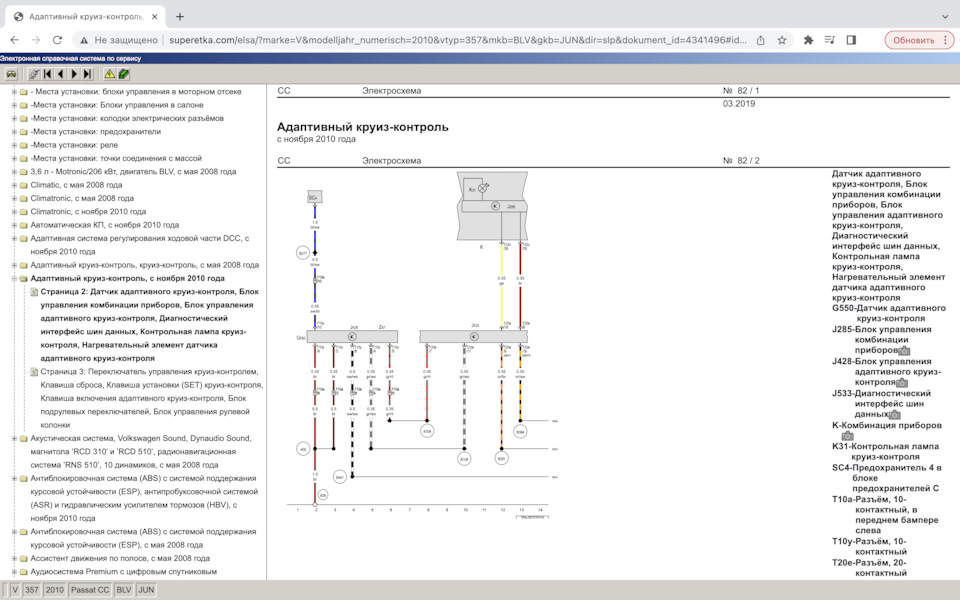Click the car icon in the ELSA toolbar
This screenshot has height=600, width=960.
pyautogui.click(x=11, y=74)
